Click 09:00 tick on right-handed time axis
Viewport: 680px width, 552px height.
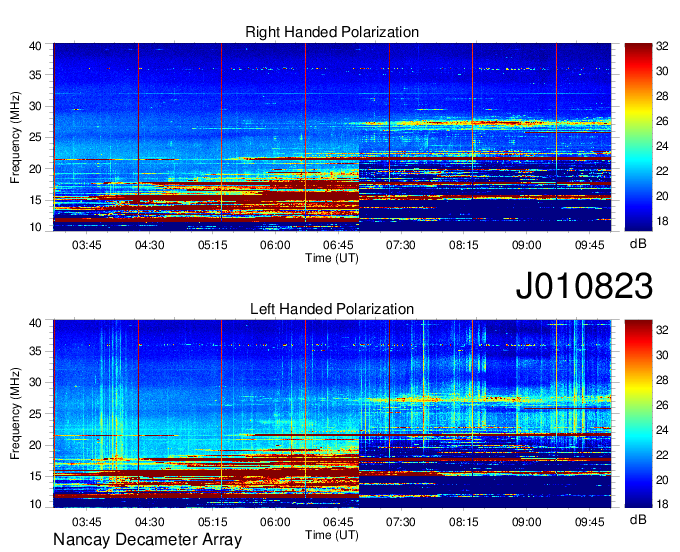point(526,245)
